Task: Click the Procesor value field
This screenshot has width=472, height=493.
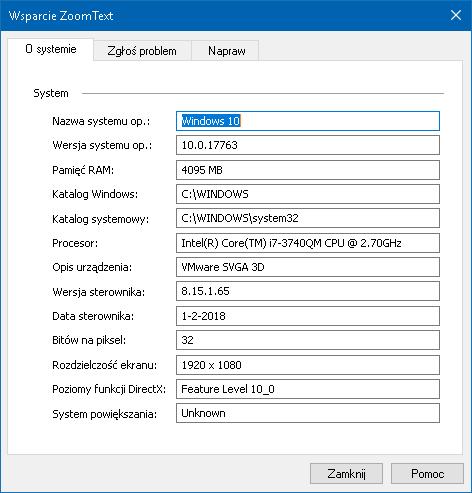Action: tap(308, 243)
